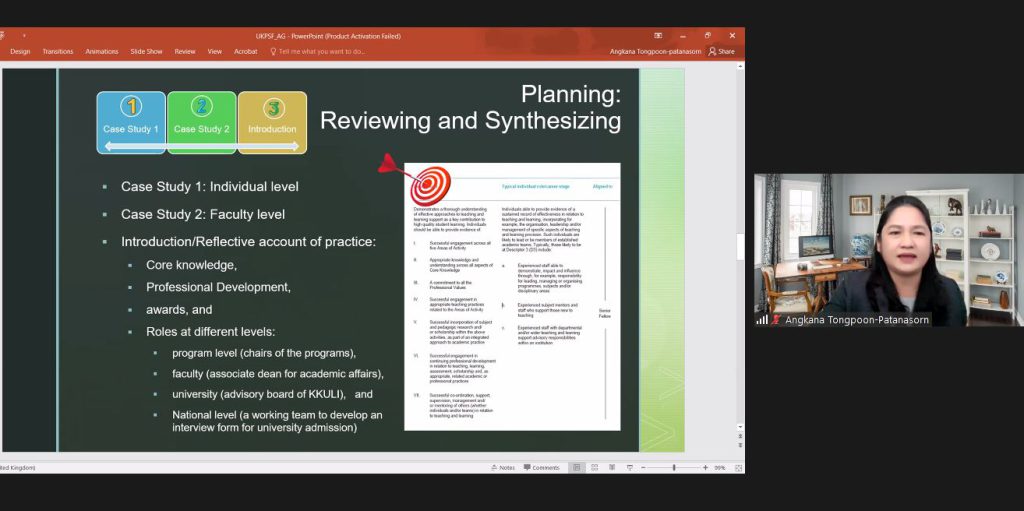Click the account name Angkana Tongpoon-patanasorn
Image resolution: width=1024 pixels, height=511 pixels.
(655, 51)
